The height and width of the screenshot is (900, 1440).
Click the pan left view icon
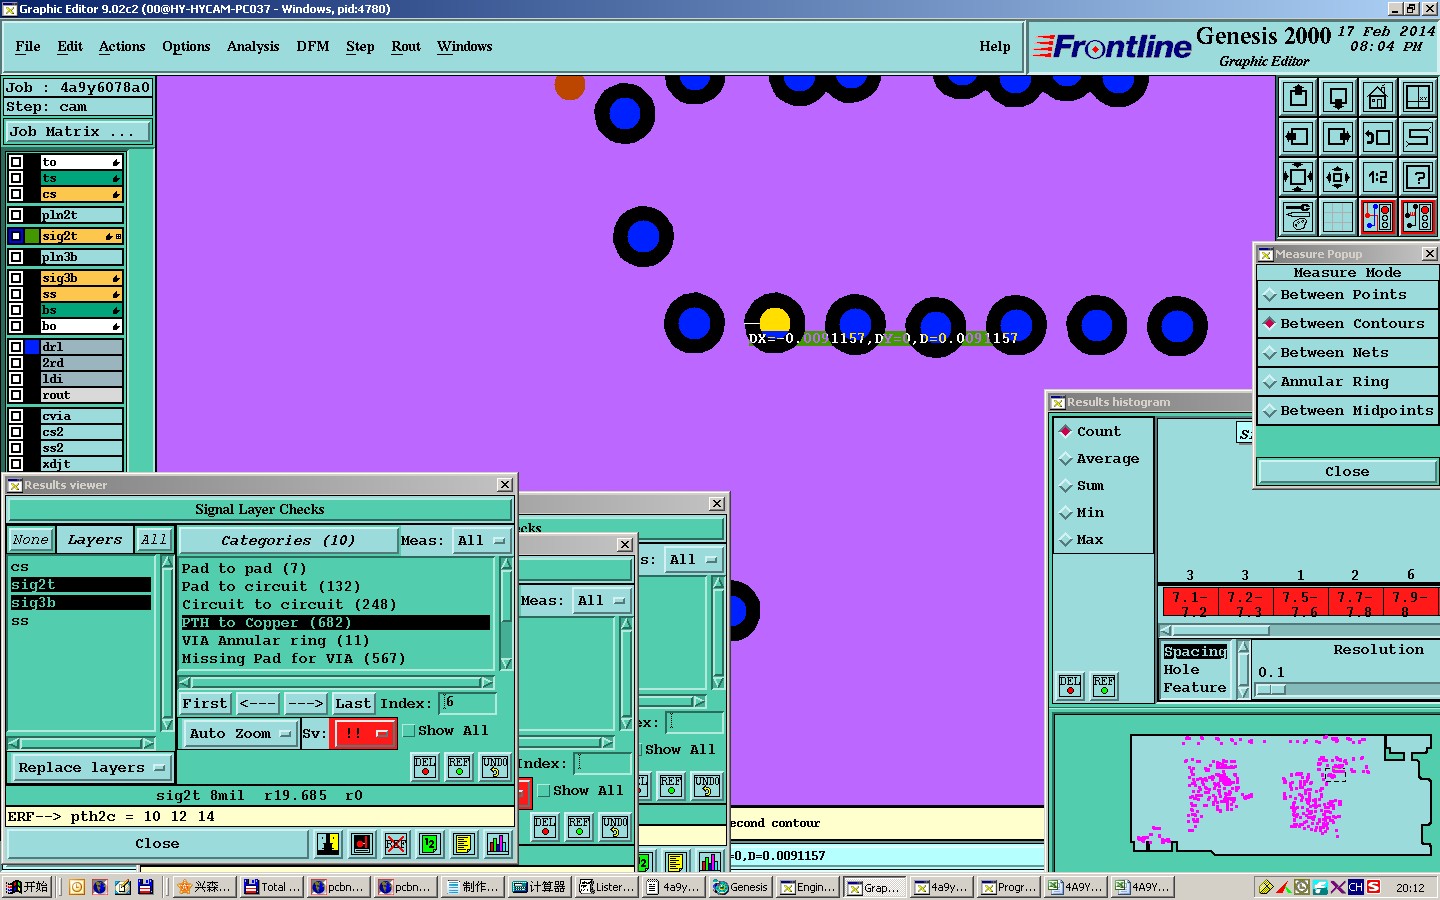point(1298,137)
